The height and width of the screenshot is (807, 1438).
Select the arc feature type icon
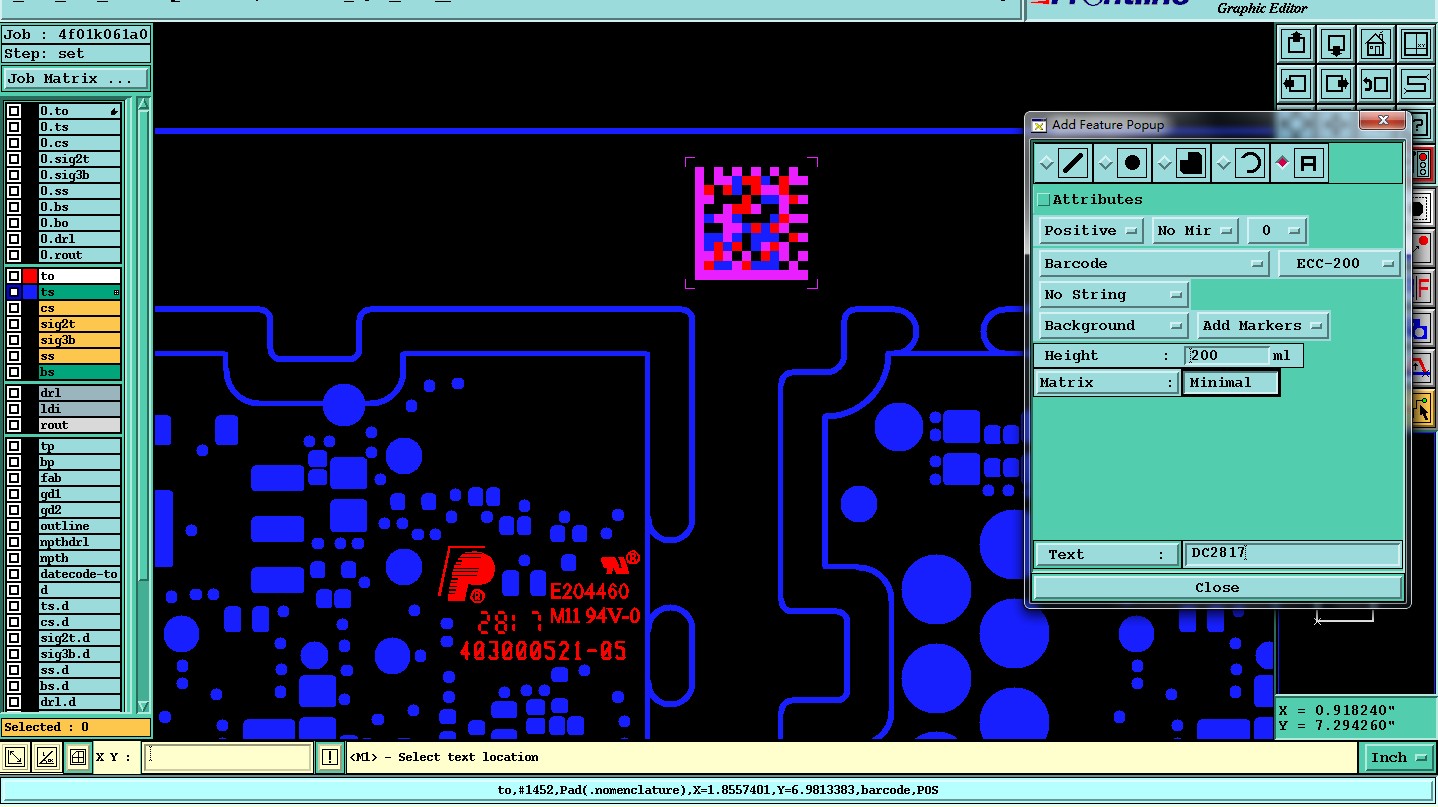click(x=1249, y=163)
